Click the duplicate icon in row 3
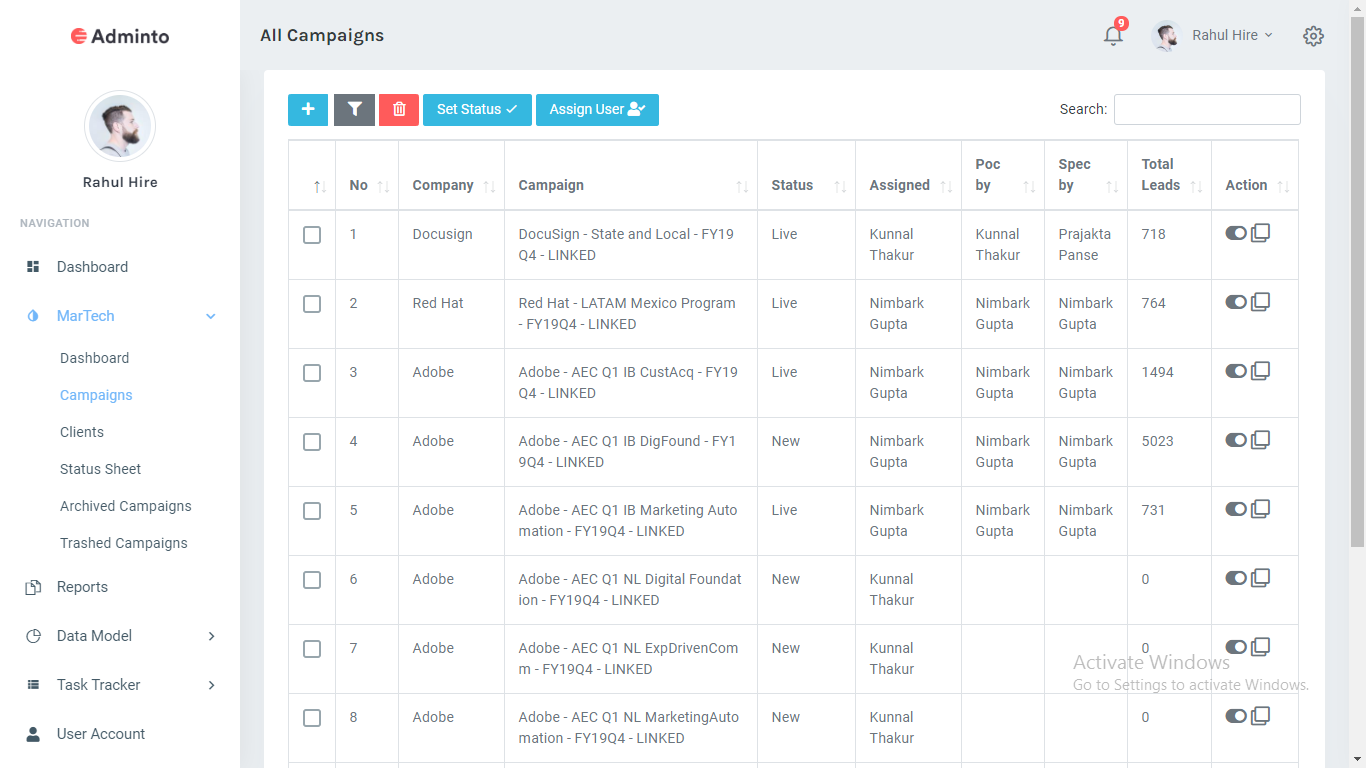Viewport: 1366px width, 768px height. click(x=1261, y=371)
